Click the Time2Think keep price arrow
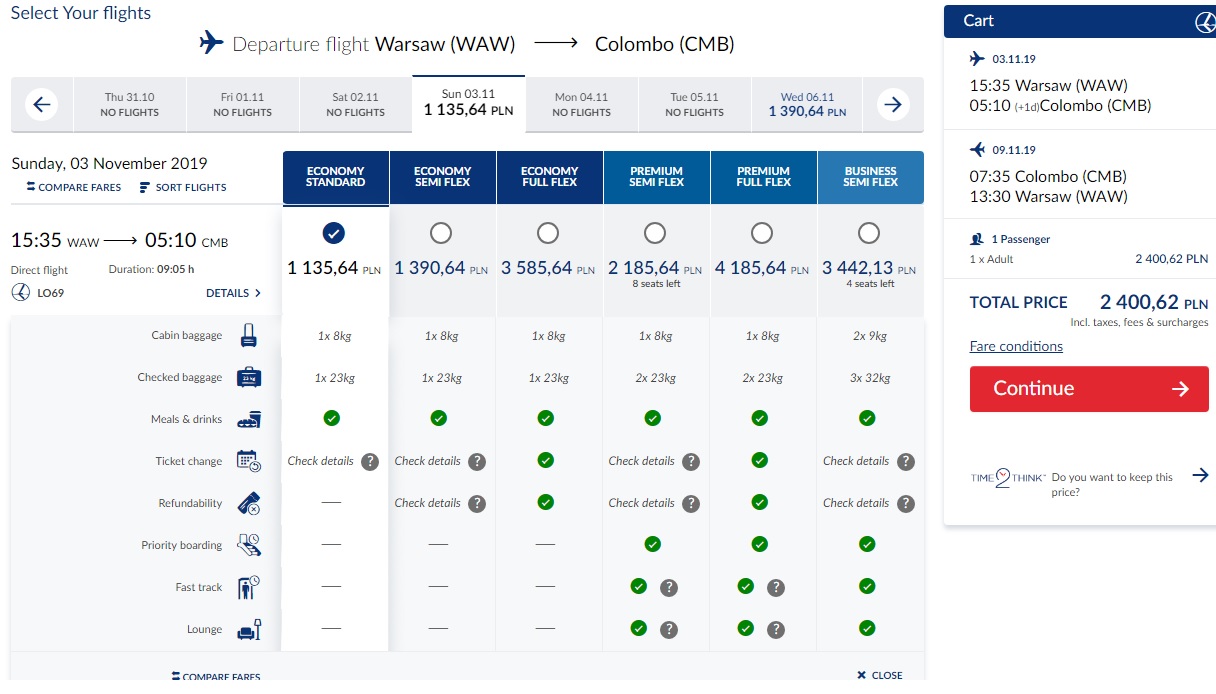The width and height of the screenshot is (1216, 694). coord(1200,476)
